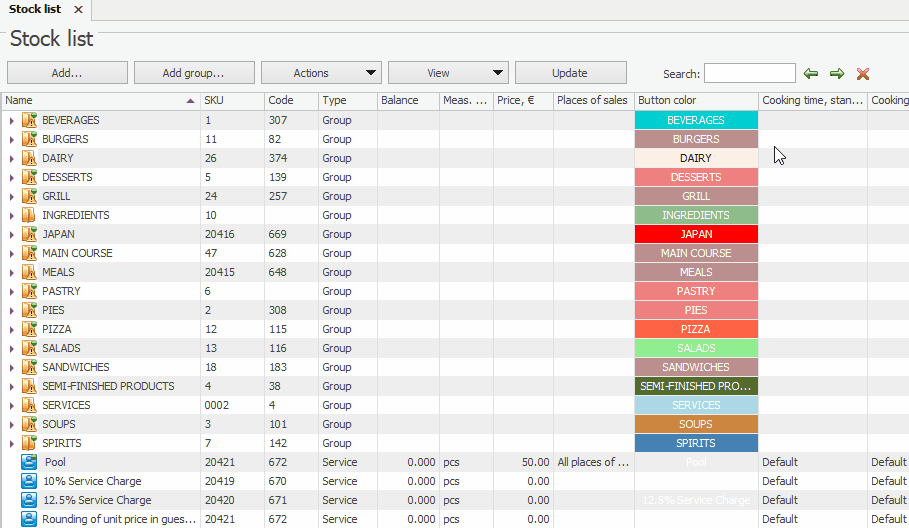Click the previous search result green arrow

tap(811, 73)
